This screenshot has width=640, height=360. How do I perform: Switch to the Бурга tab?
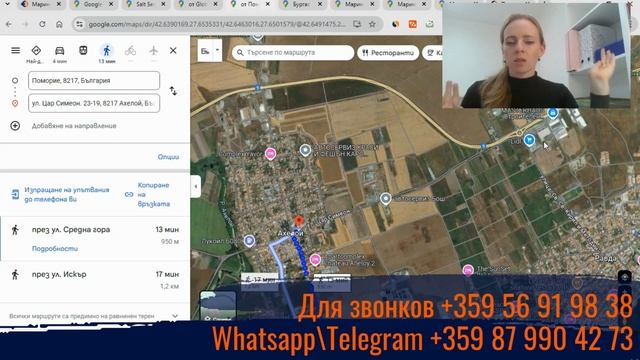tap(302, 4)
